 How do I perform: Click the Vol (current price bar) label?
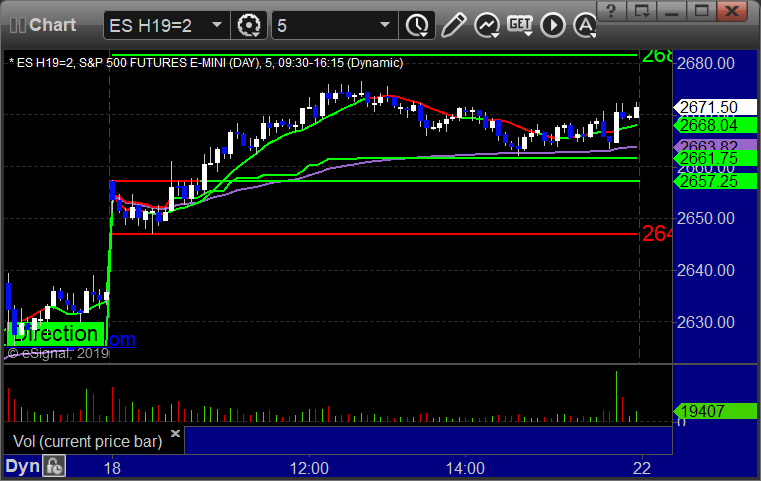click(x=87, y=441)
